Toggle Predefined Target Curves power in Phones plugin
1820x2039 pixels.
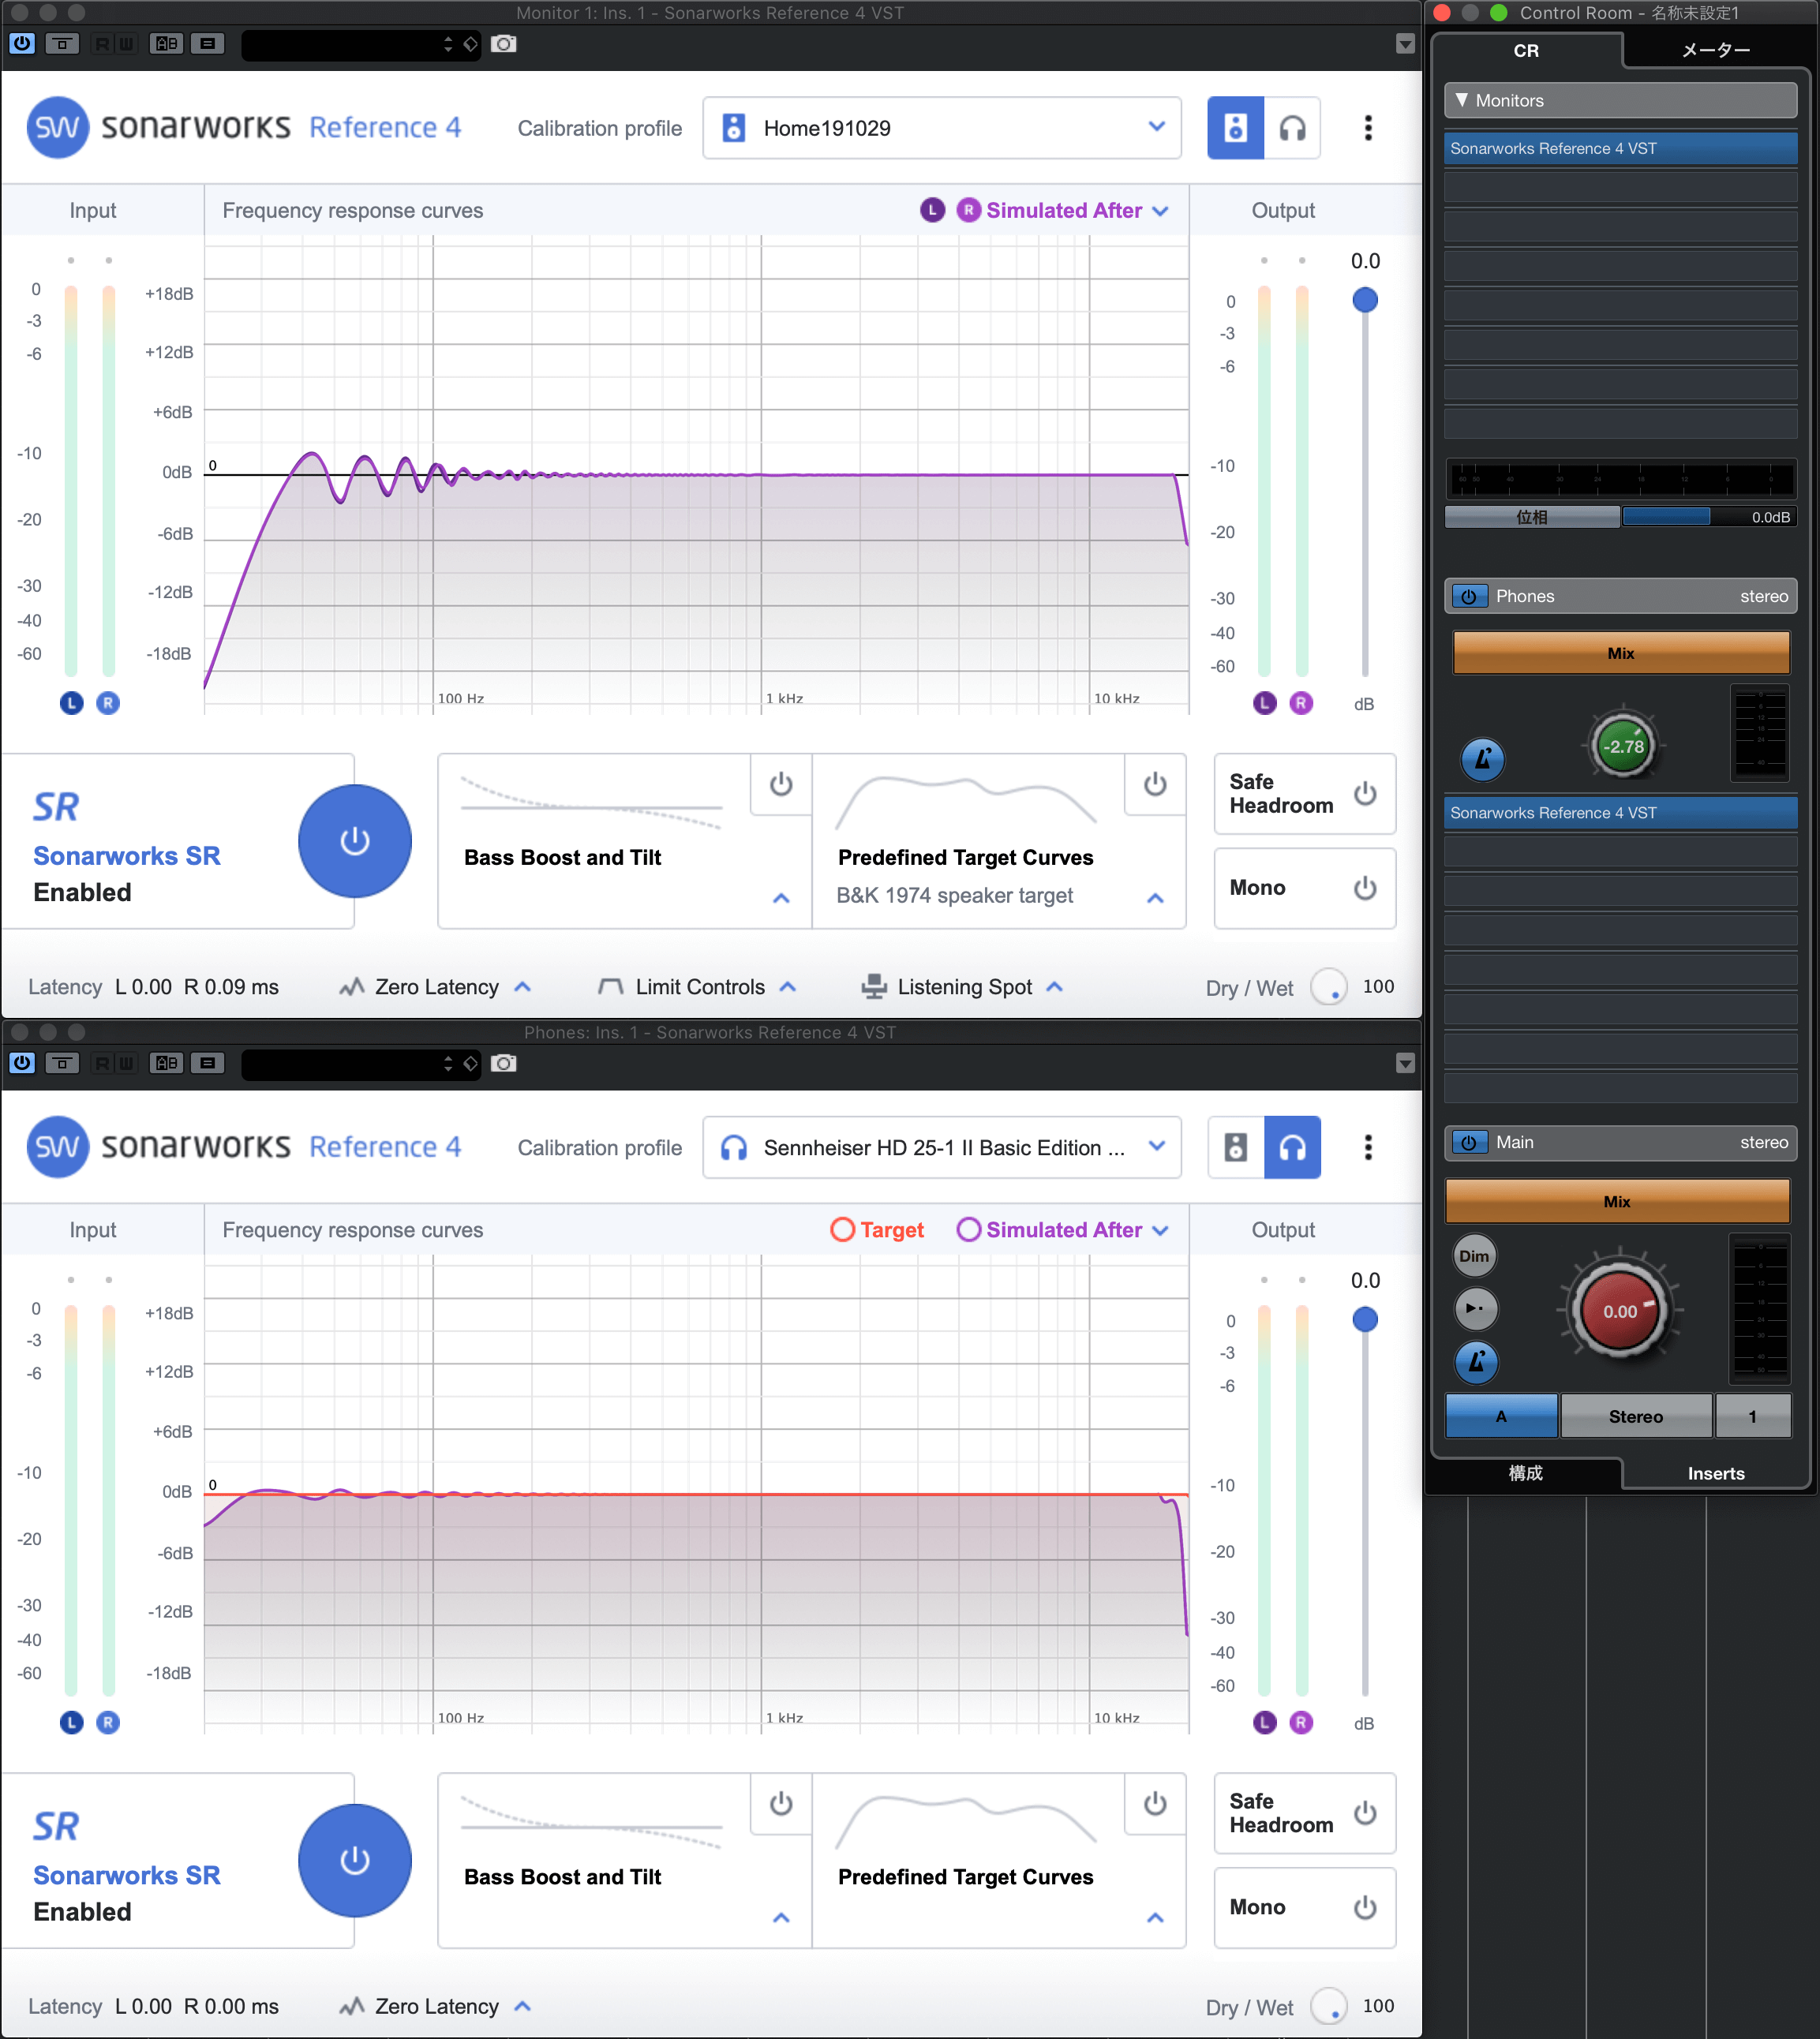pyautogui.click(x=1155, y=1804)
